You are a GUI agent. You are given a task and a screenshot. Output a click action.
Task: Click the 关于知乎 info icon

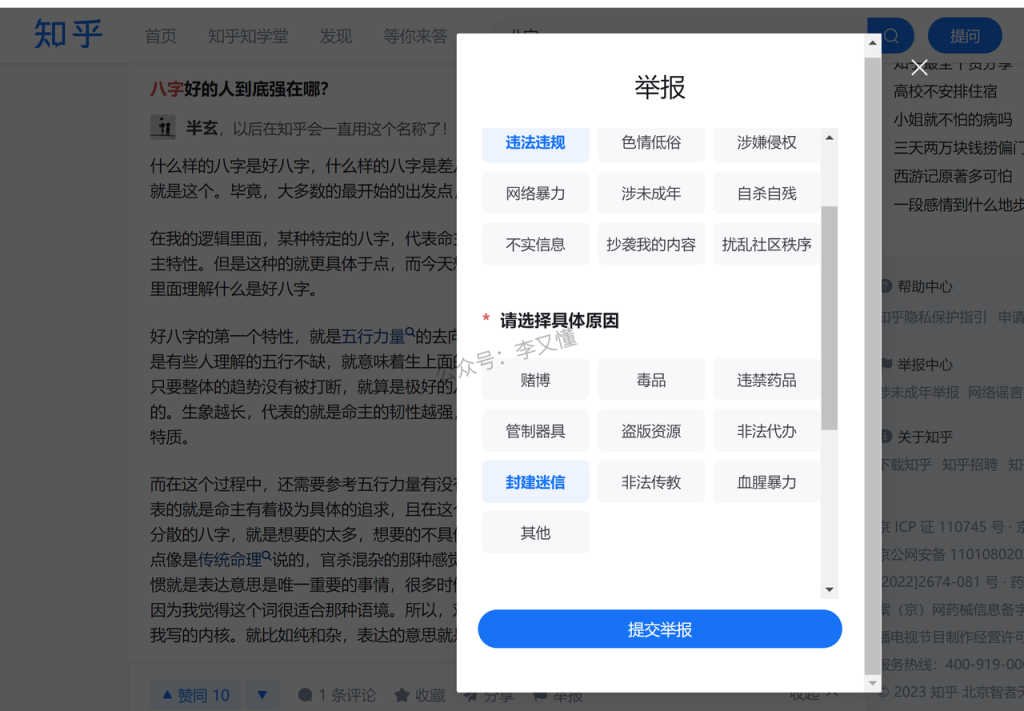coord(886,436)
